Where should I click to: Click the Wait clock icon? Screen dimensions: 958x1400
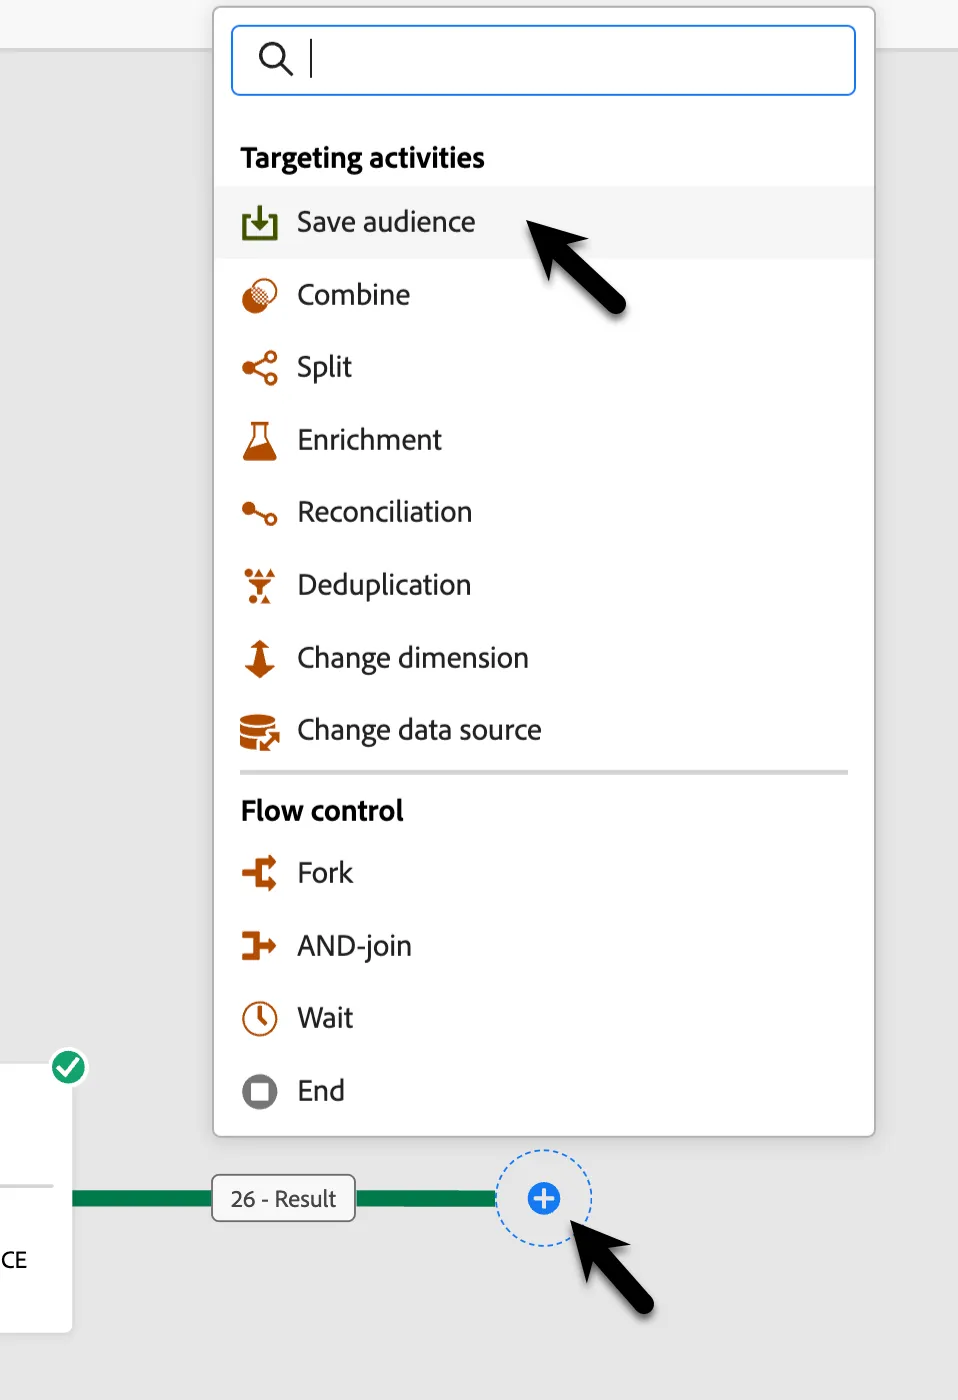pyautogui.click(x=259, y=1018)
